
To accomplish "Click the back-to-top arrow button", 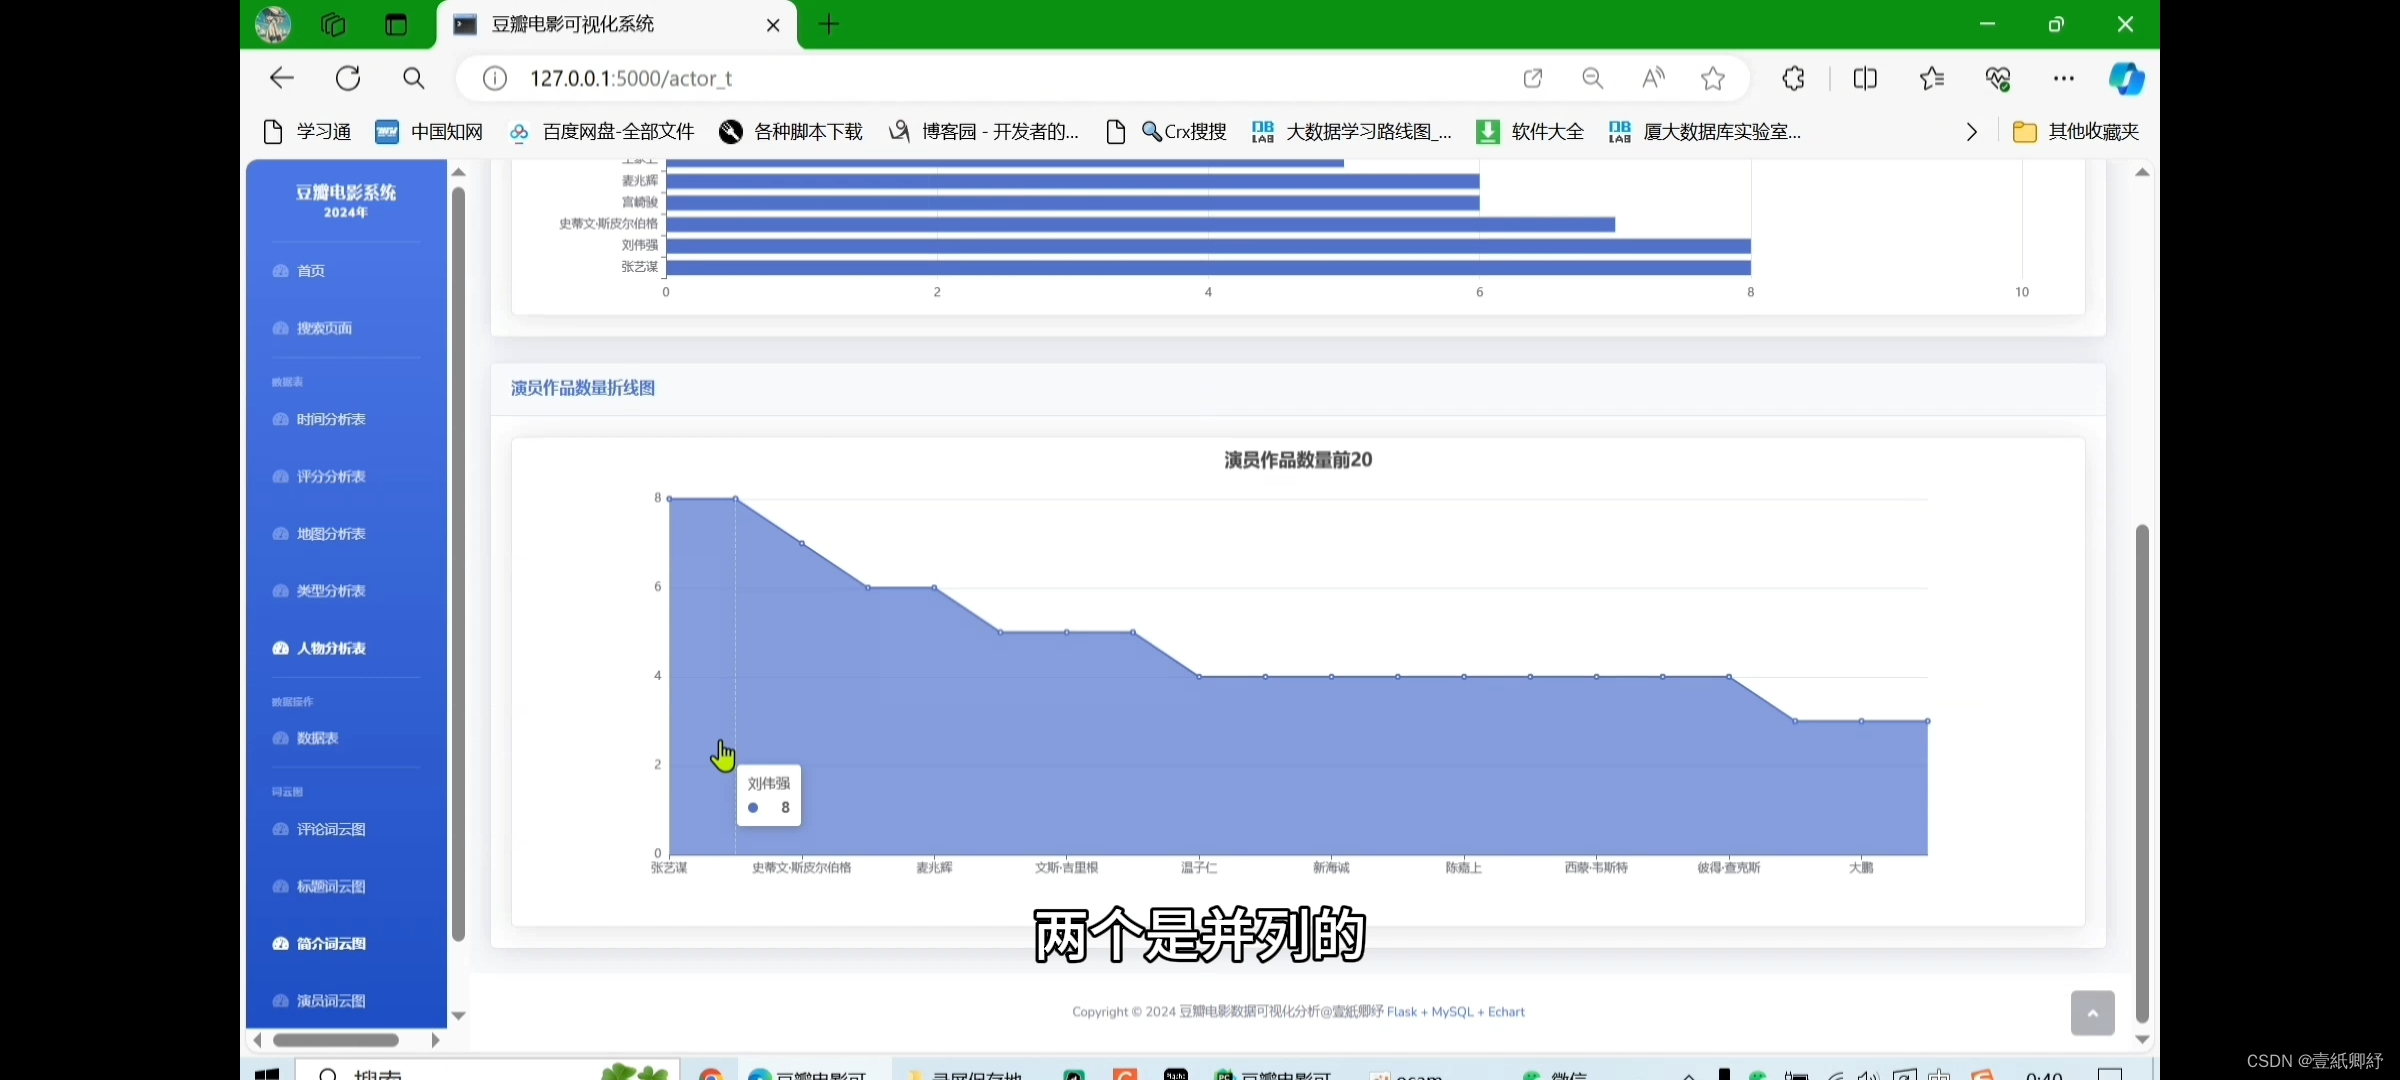I will coord(2092,1013).
